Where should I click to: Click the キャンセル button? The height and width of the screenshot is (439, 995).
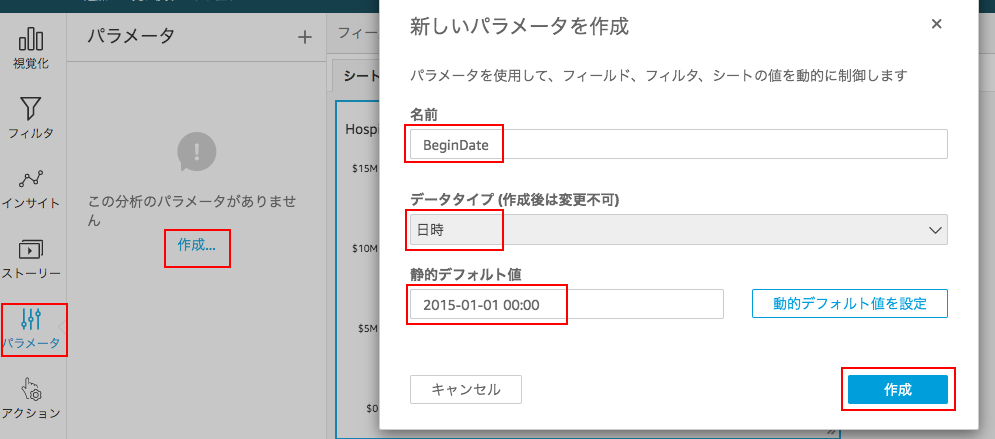466,390
